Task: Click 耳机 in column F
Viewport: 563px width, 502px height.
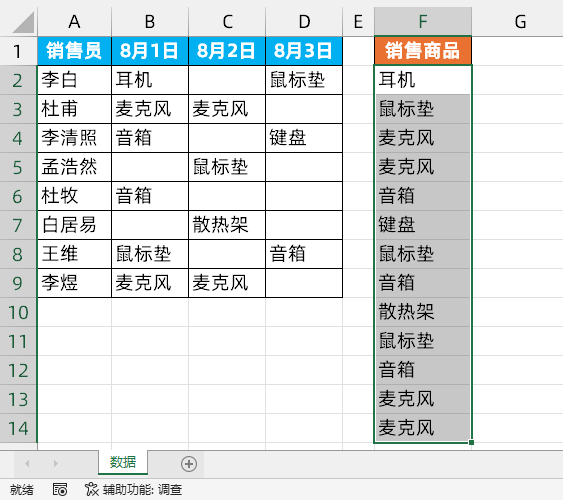Action: tap(423, 80)
